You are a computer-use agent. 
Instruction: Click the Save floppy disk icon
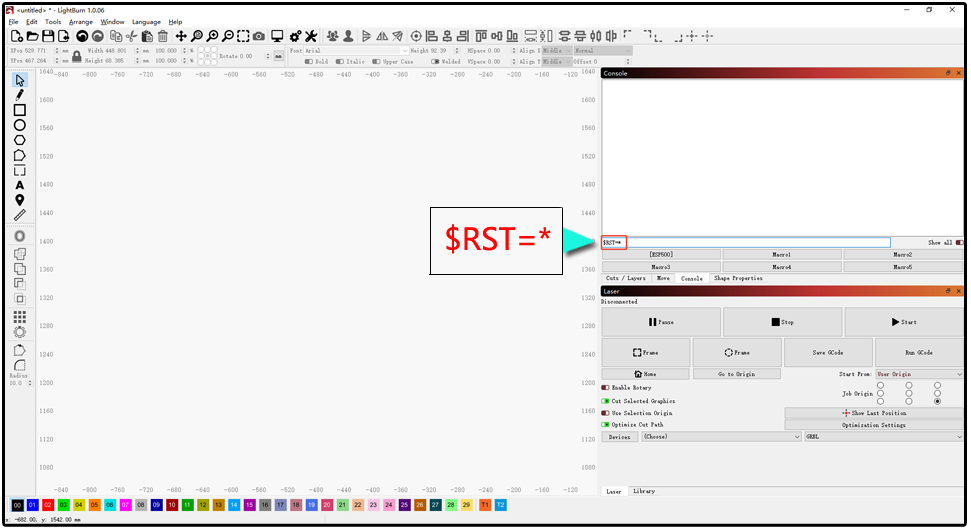click(x=48, y=37)
